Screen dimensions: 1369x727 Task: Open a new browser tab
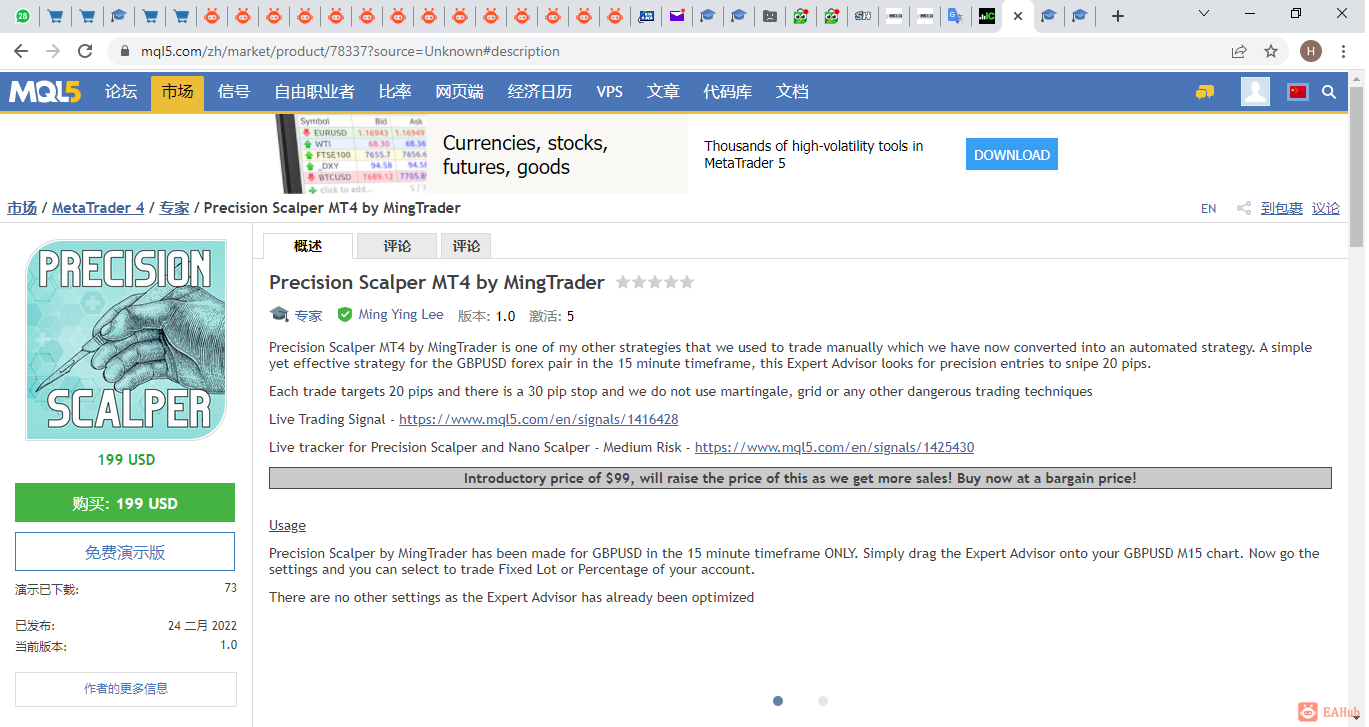(x=1118, y=16)
